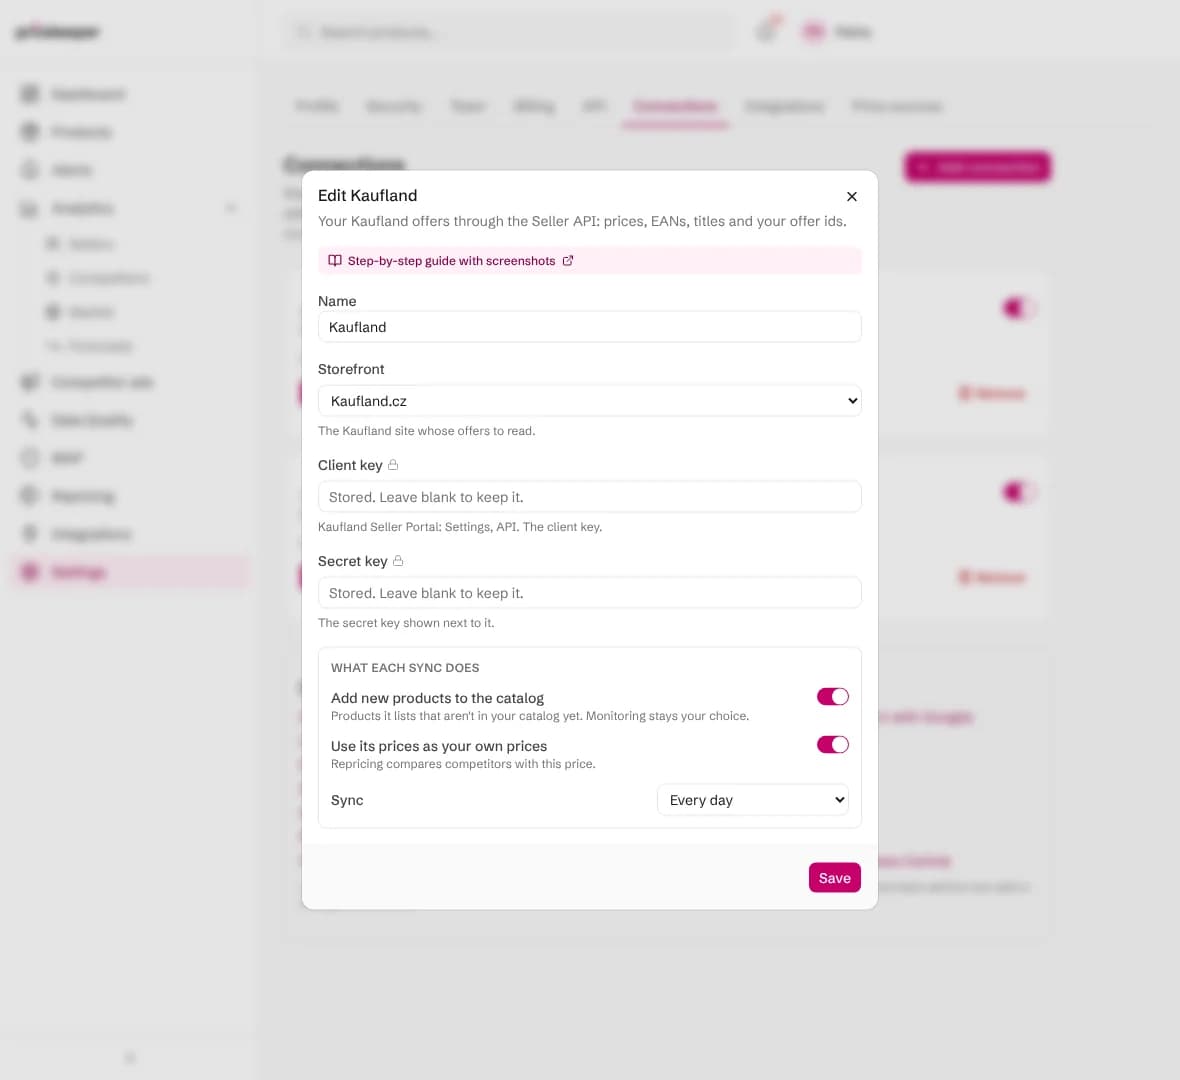Click the text The secret key shown next to it
The height and width of the screenshot is (1080, 1180).
pos(406,622)
